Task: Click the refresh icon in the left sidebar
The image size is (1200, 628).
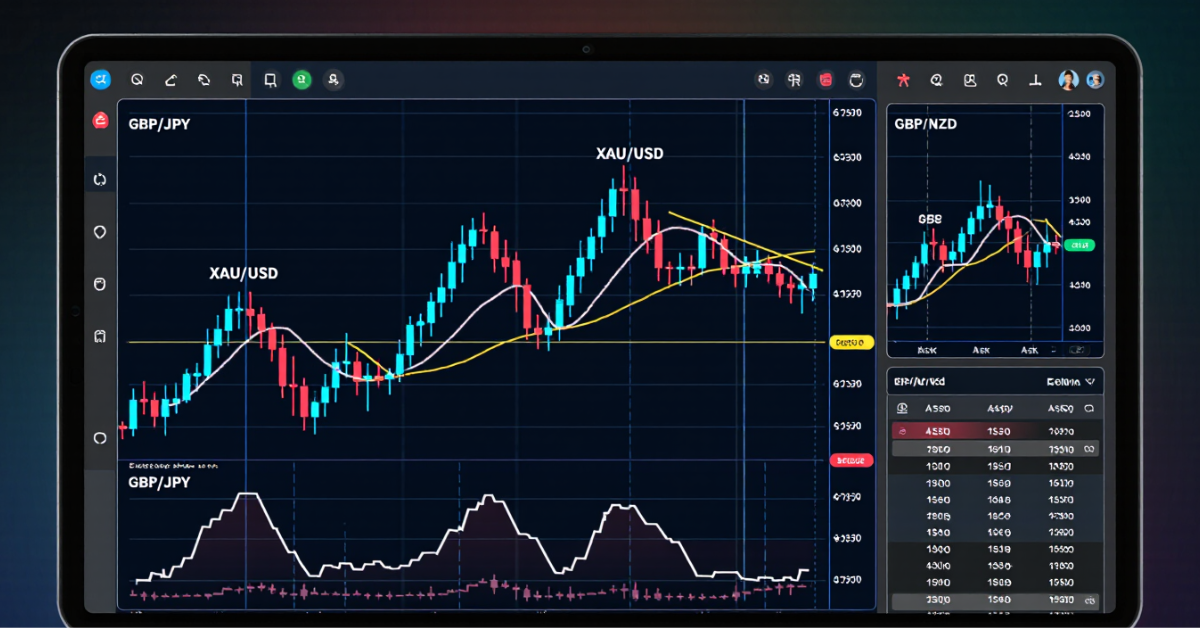Action: (x=100, y=177)
